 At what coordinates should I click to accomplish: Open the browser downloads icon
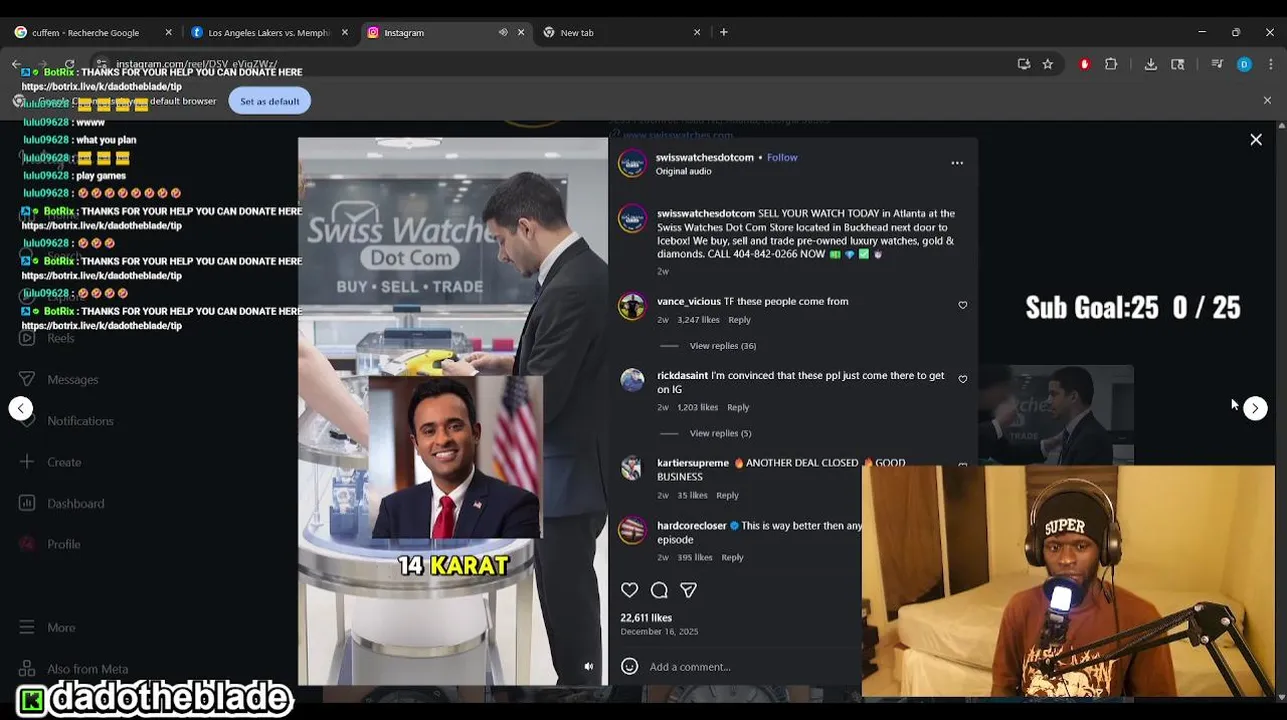(1151, 64)
